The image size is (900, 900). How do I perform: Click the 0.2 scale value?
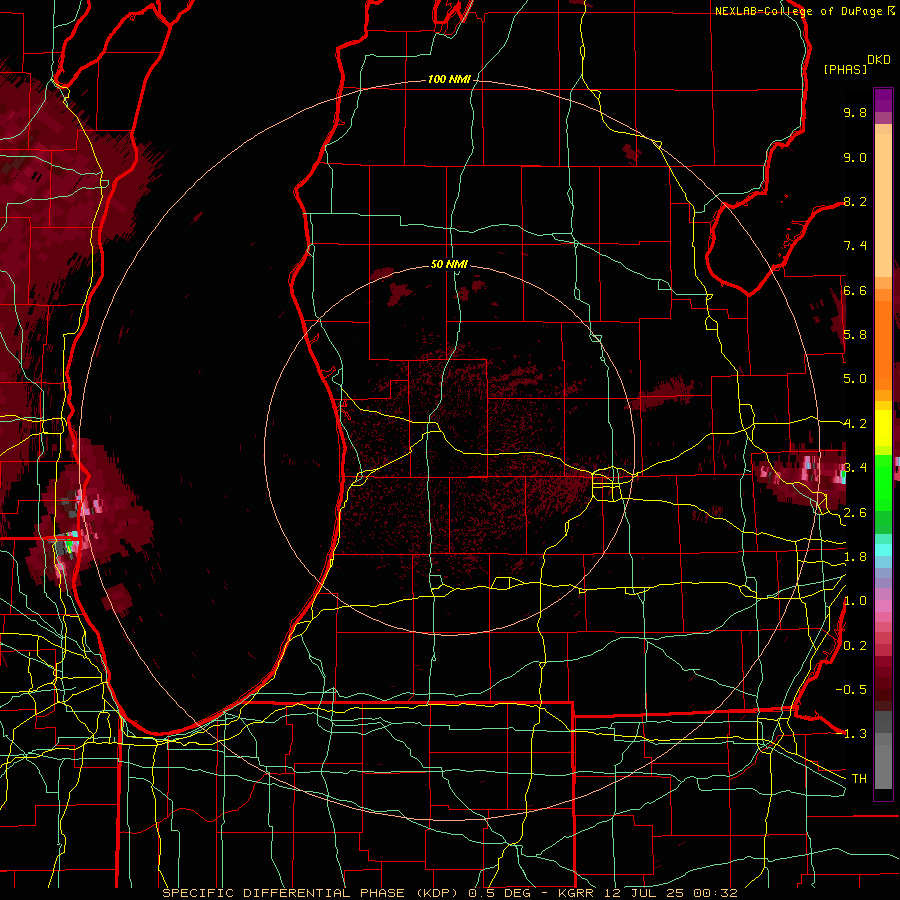pos(855,646)
